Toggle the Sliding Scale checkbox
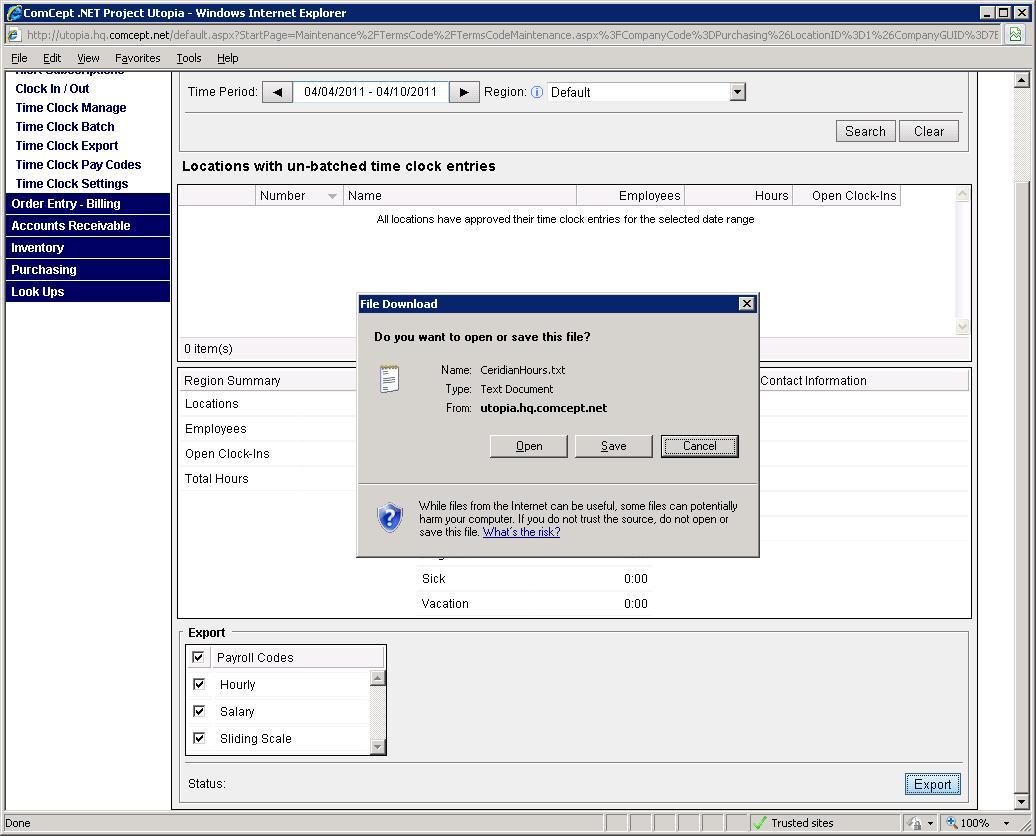This screenshot has width=1036, height=836. [199, 738]
